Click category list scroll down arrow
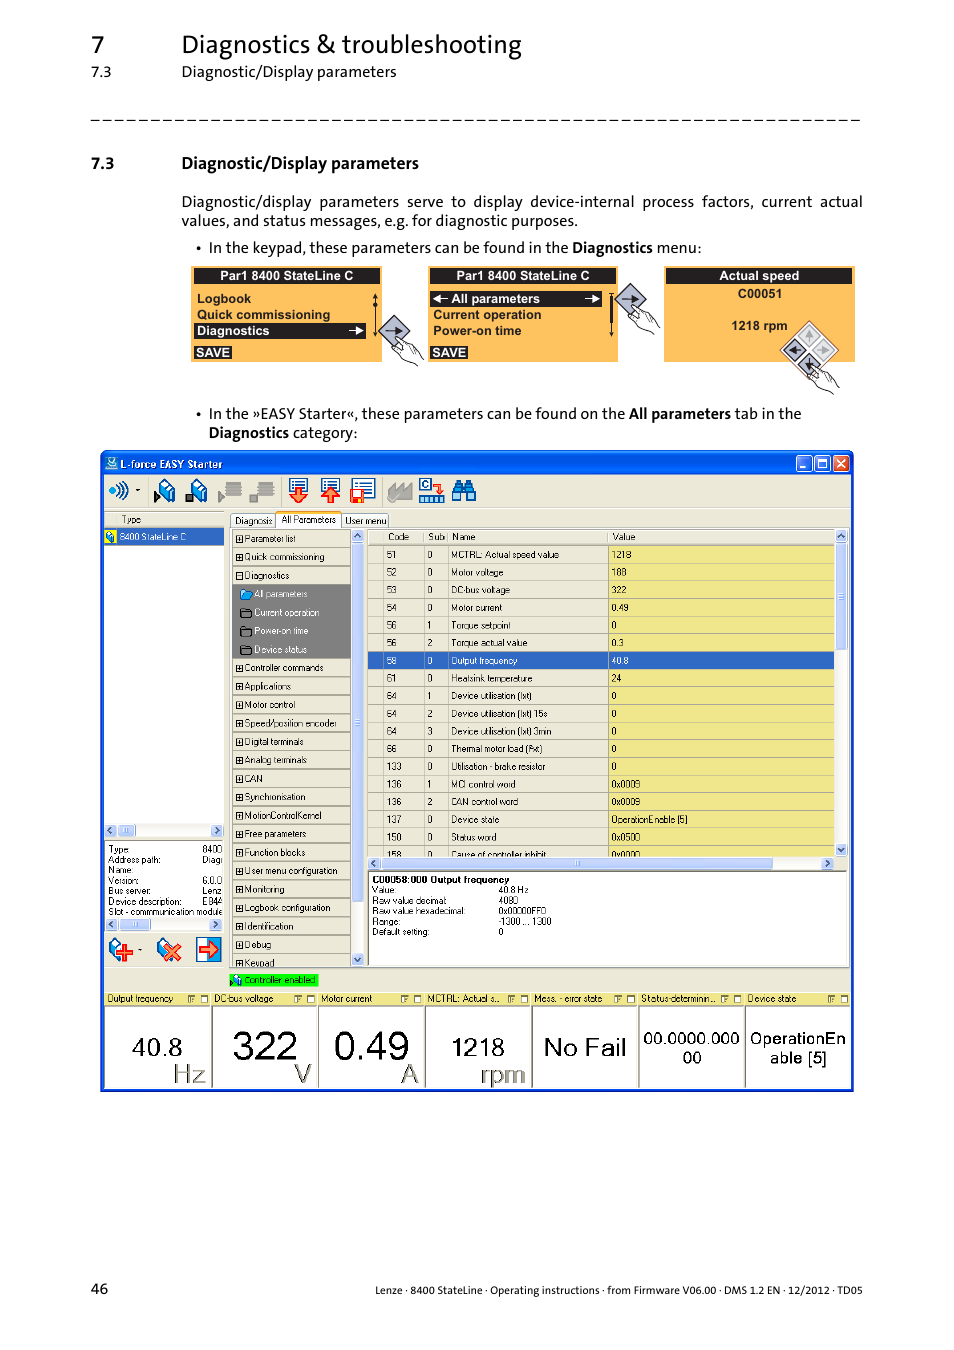954x1350 pixels. click(x=358, y=959)
